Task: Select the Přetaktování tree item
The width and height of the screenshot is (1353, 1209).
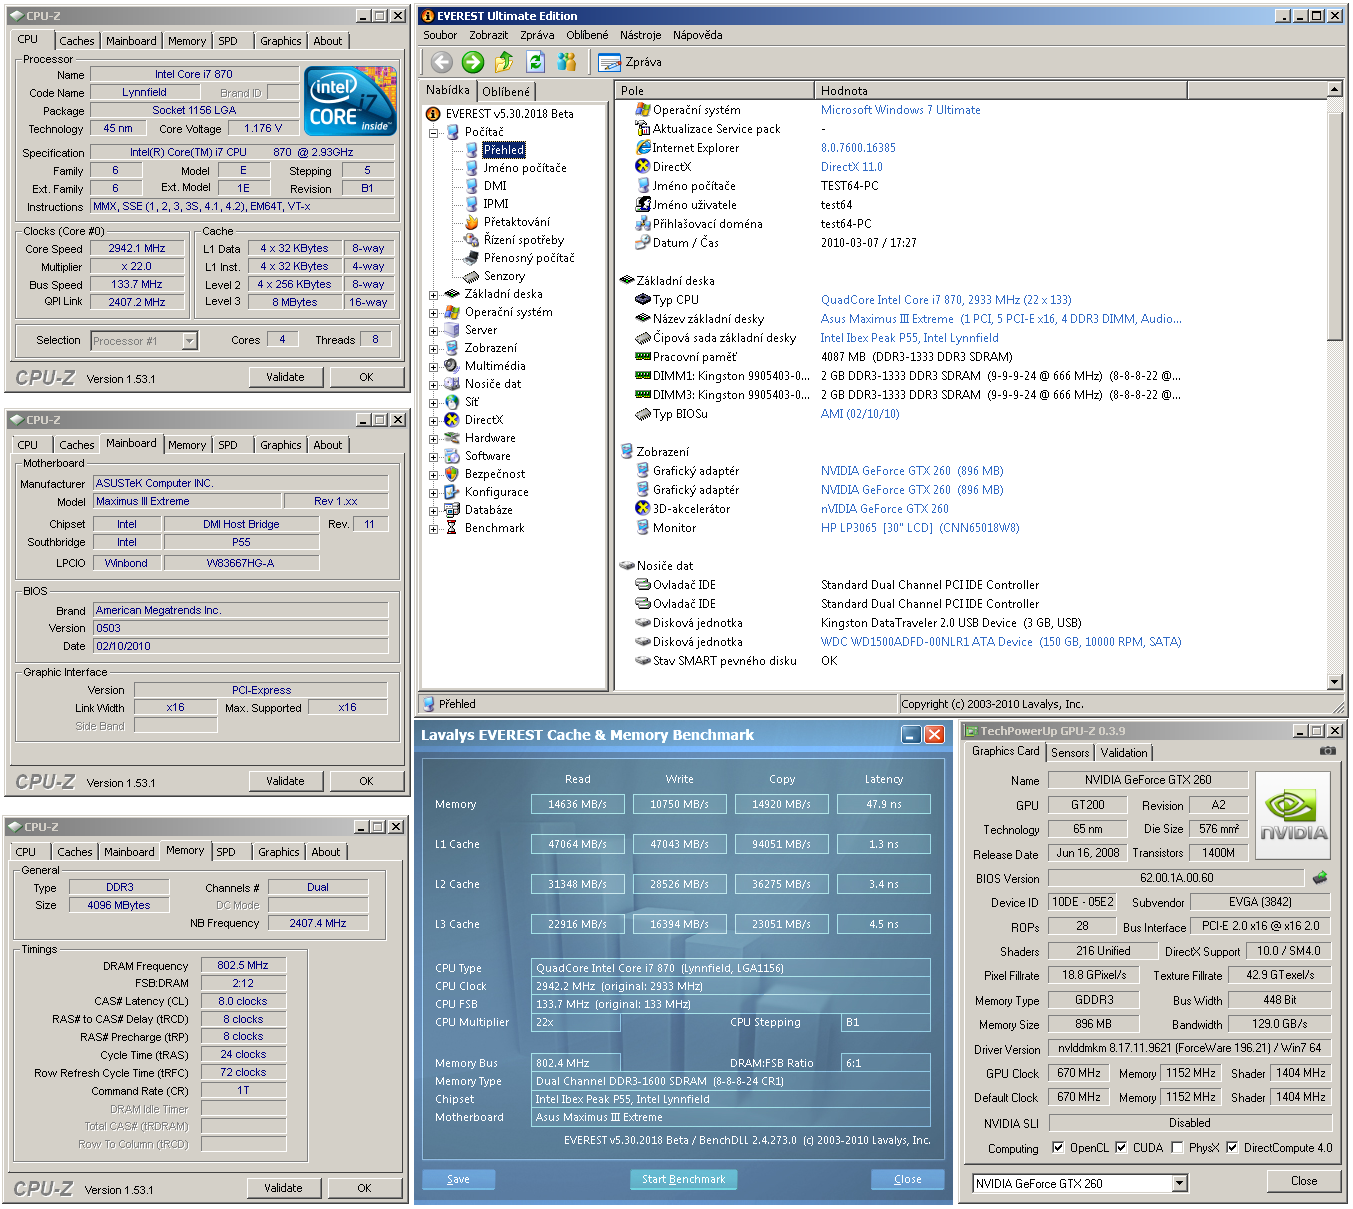Action: (516, 222)
